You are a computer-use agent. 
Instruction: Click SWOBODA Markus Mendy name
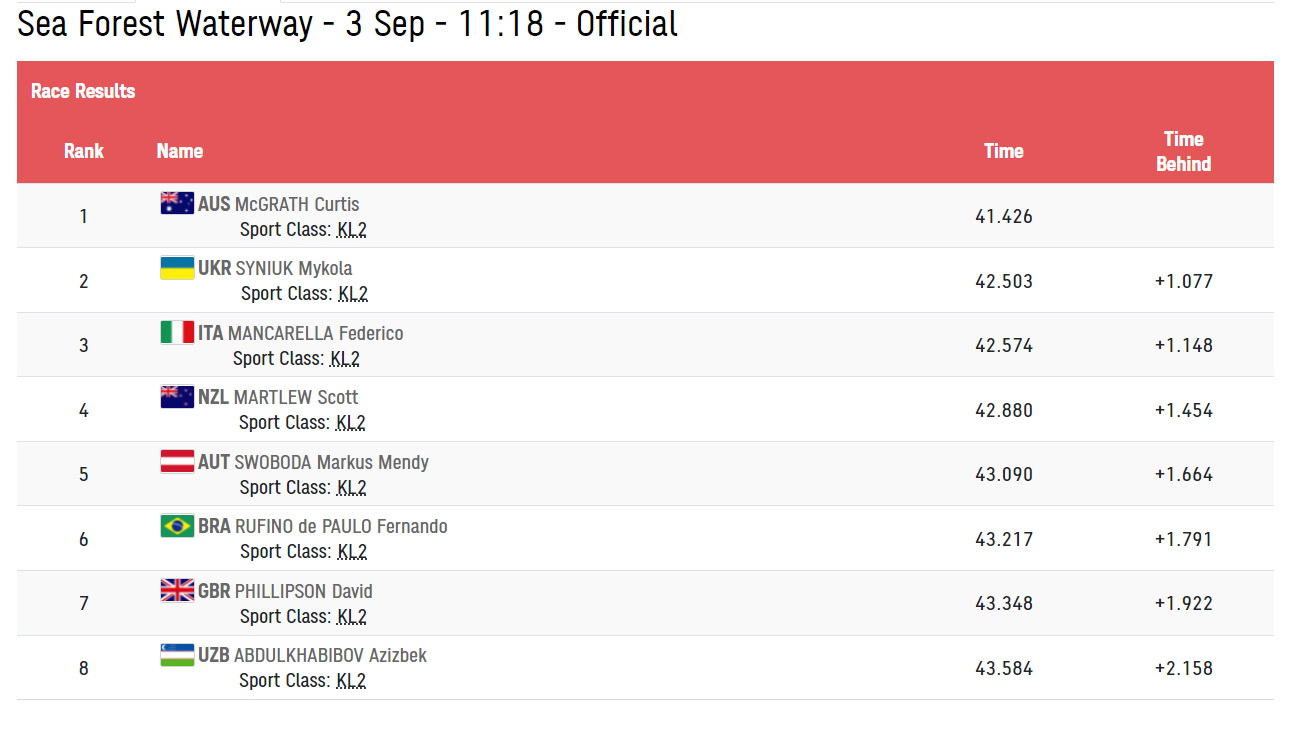coord(331,462)
